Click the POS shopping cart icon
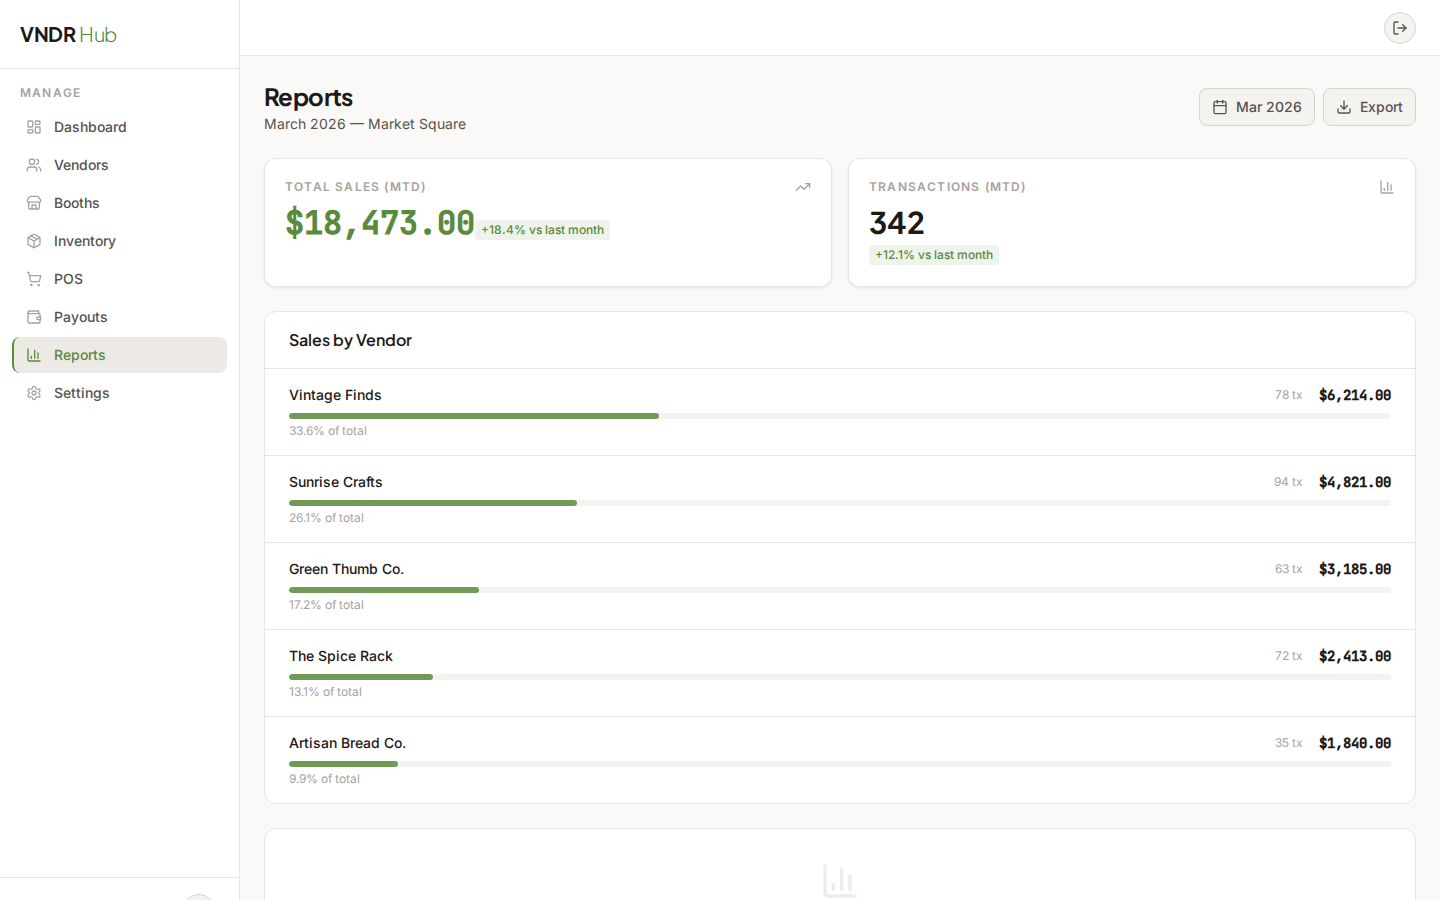1440x900 pixels. pyautogui.click(x=33, y=279)
